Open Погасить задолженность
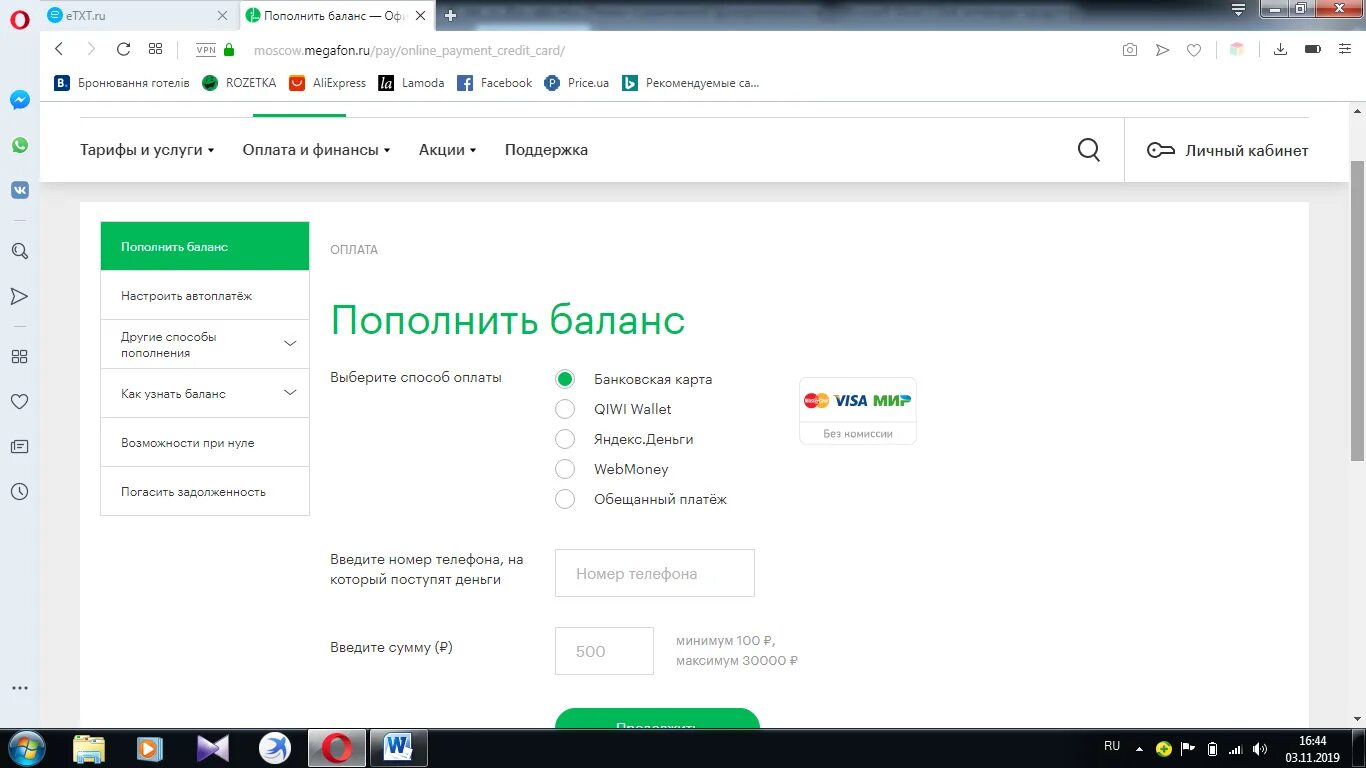Viewport: 1366px width, 768px height. pos(205,491)
